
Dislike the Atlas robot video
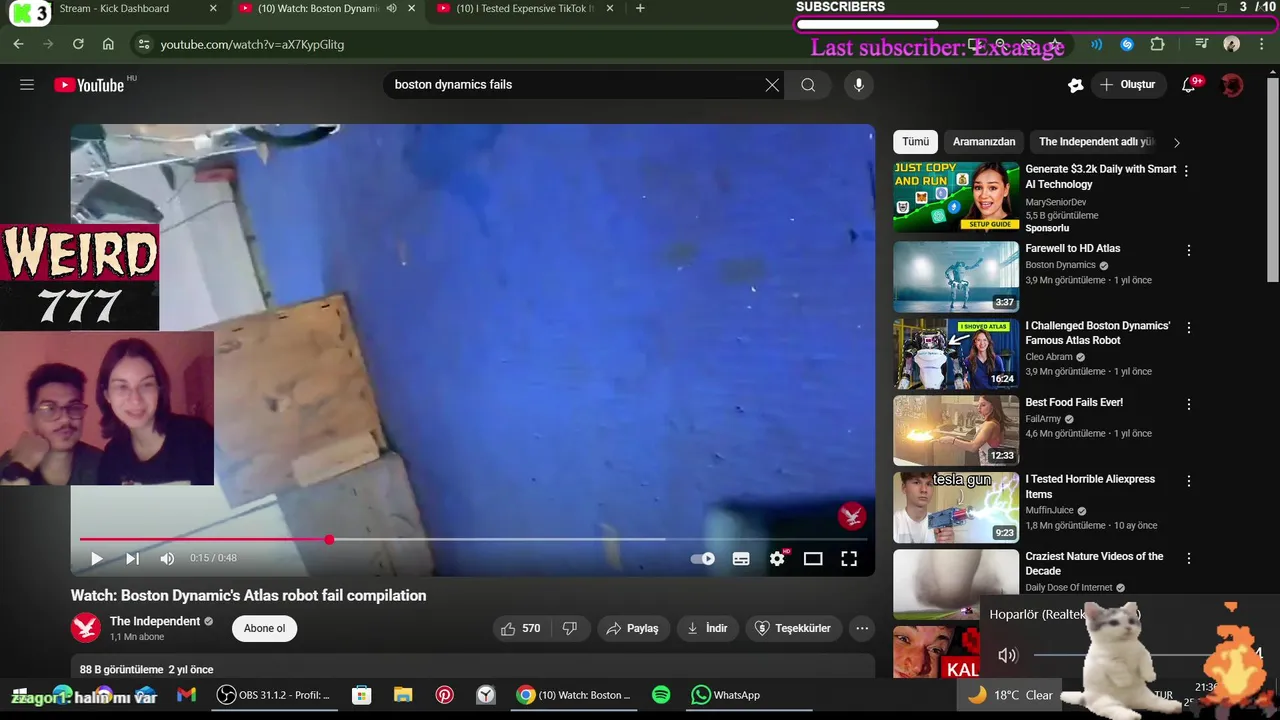[x=570, y=628]
